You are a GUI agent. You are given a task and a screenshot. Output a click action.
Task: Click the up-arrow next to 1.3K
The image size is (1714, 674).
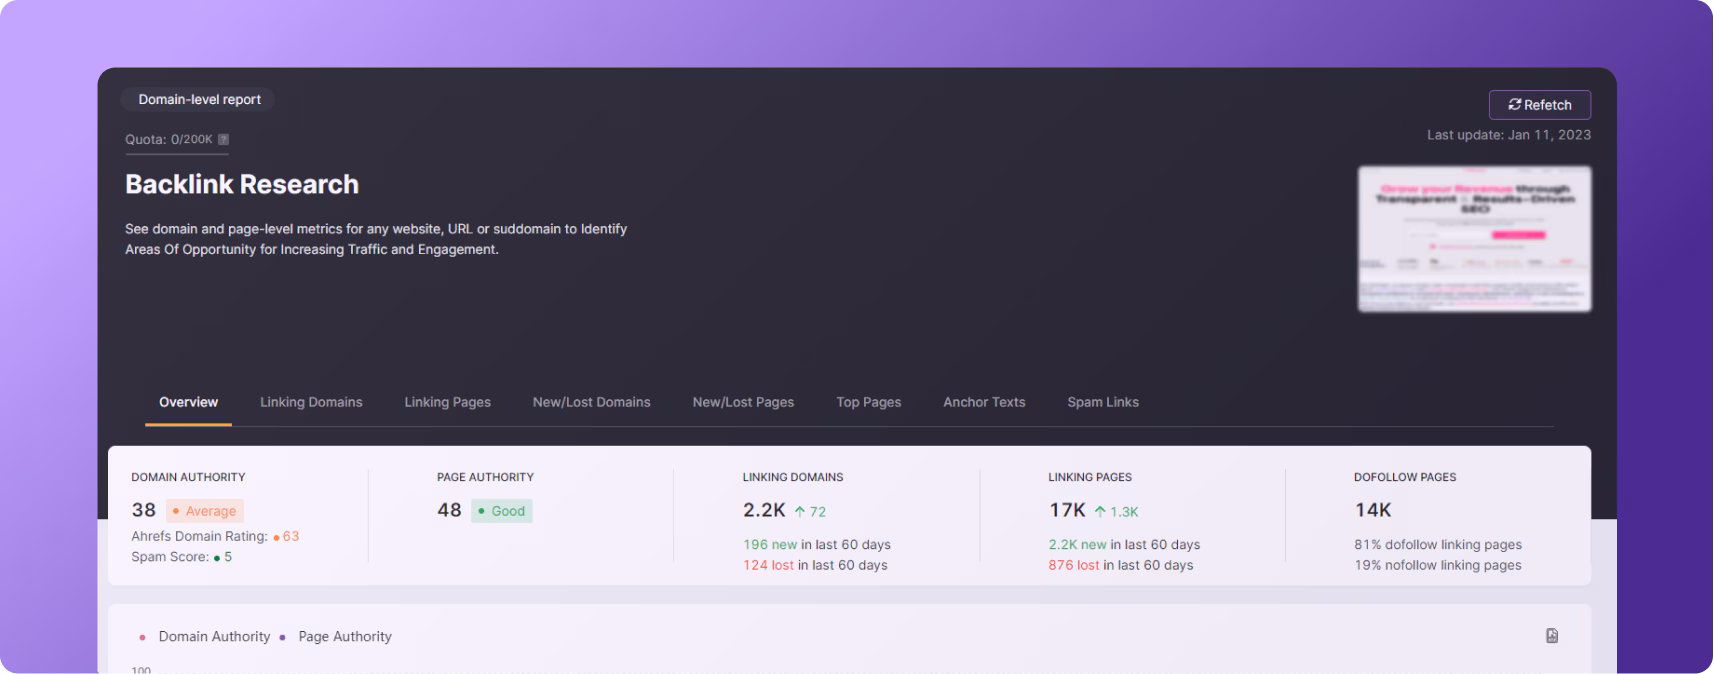(x=1100, y=512)
